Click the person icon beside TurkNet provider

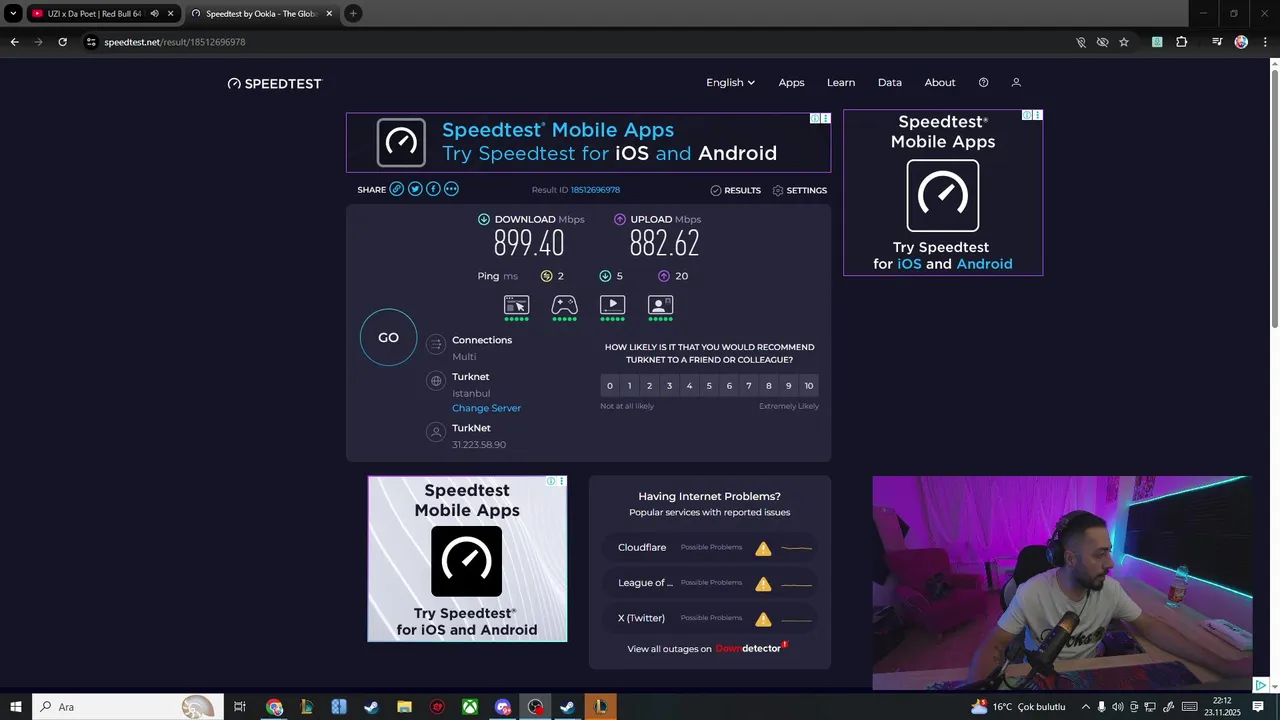(x=435, y=432)
